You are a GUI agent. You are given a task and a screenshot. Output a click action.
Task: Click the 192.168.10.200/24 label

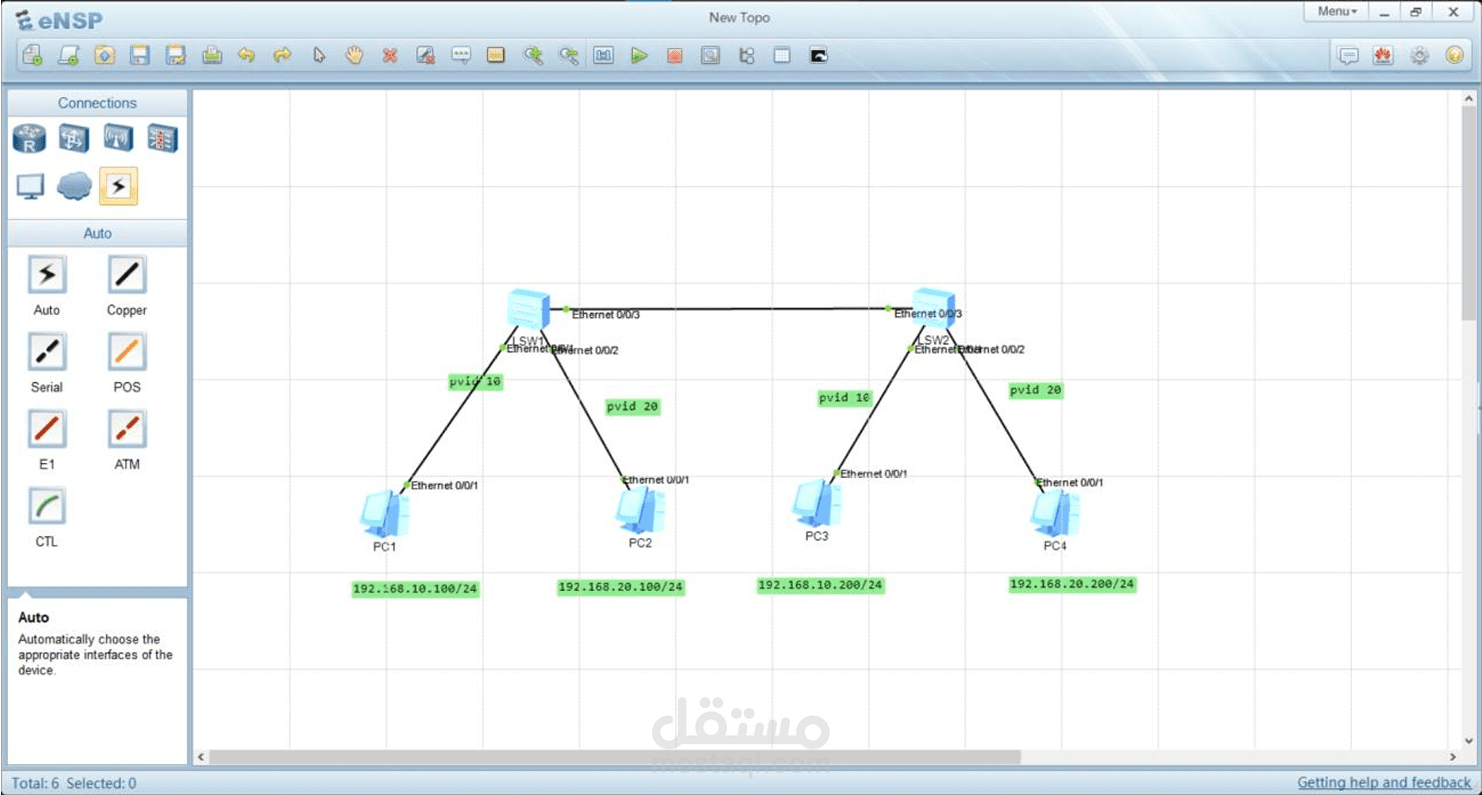pos(821,585)
